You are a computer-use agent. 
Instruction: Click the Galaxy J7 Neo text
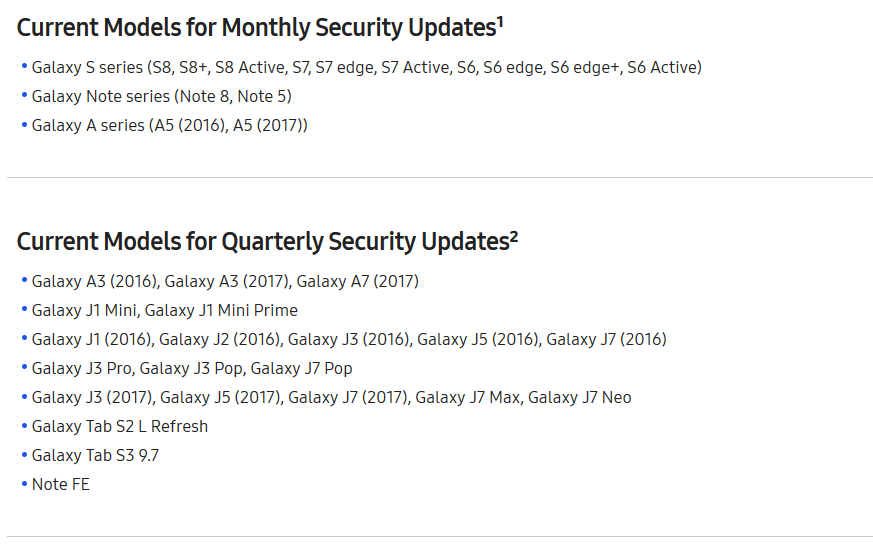coord(580,397)
